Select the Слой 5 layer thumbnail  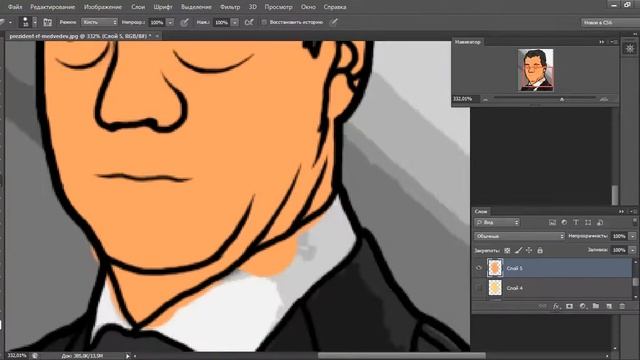point(495,268)
